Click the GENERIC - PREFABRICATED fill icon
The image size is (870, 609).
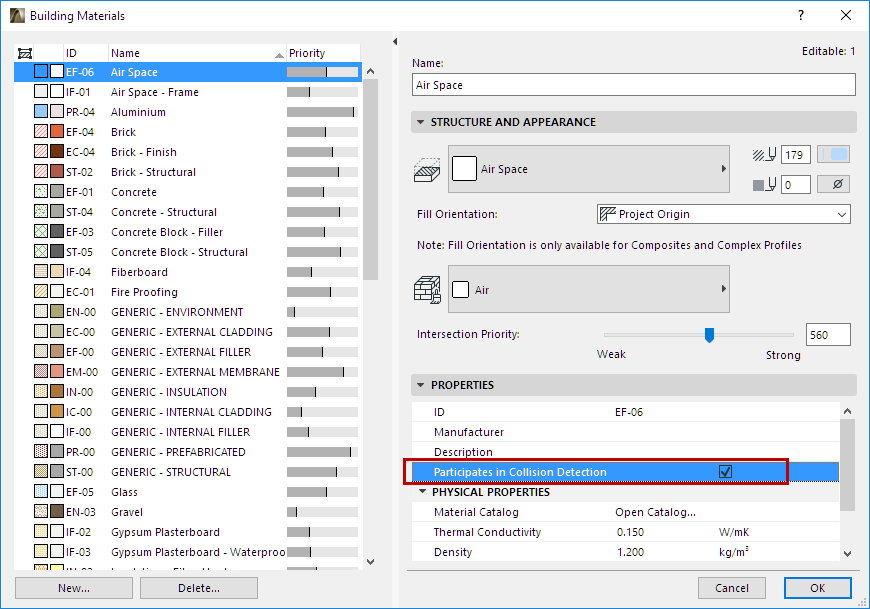tap(41, 452)
